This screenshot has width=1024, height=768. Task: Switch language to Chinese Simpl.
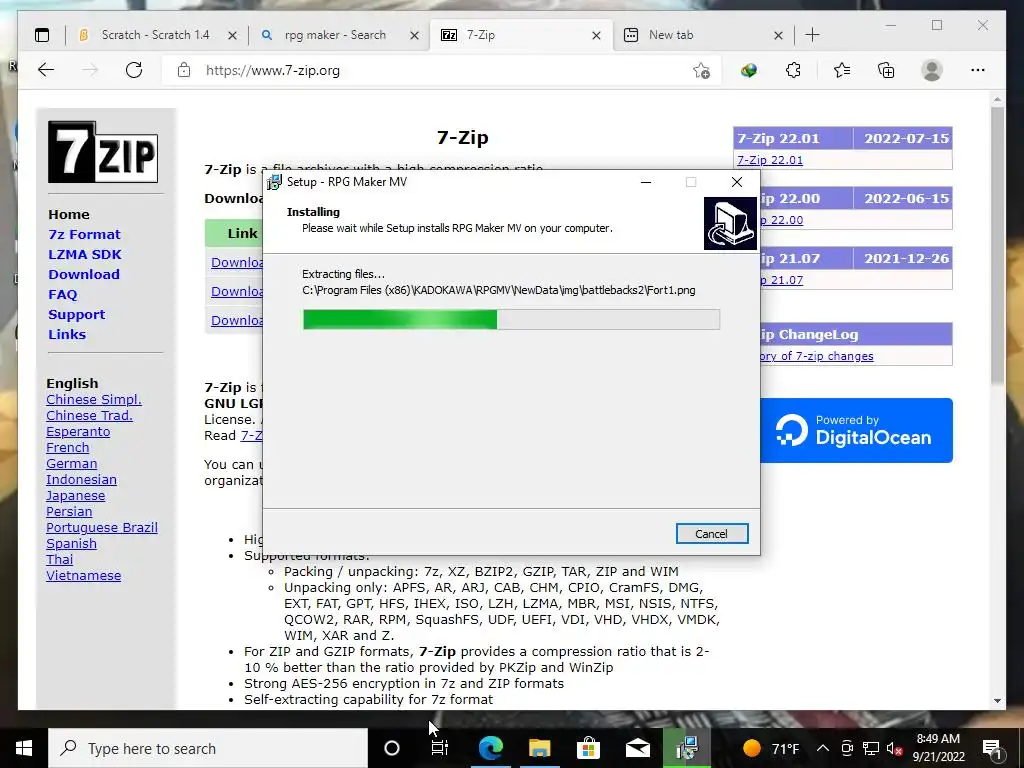tap(93, 400)
